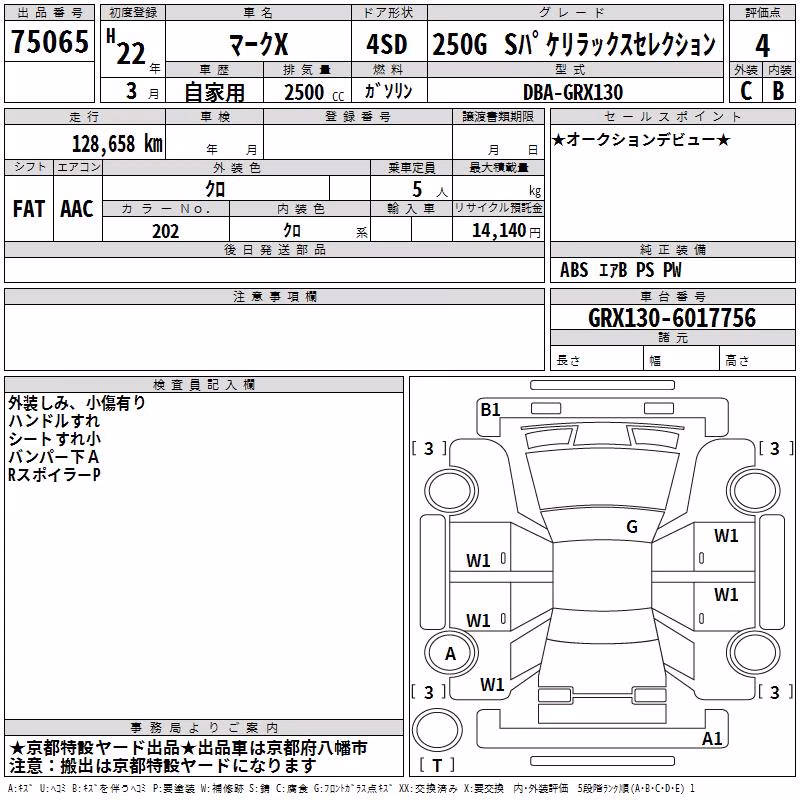Screen dimensions: 800x800
Task: Select the 自家用 vehicle history value
Action: (214, 92)
